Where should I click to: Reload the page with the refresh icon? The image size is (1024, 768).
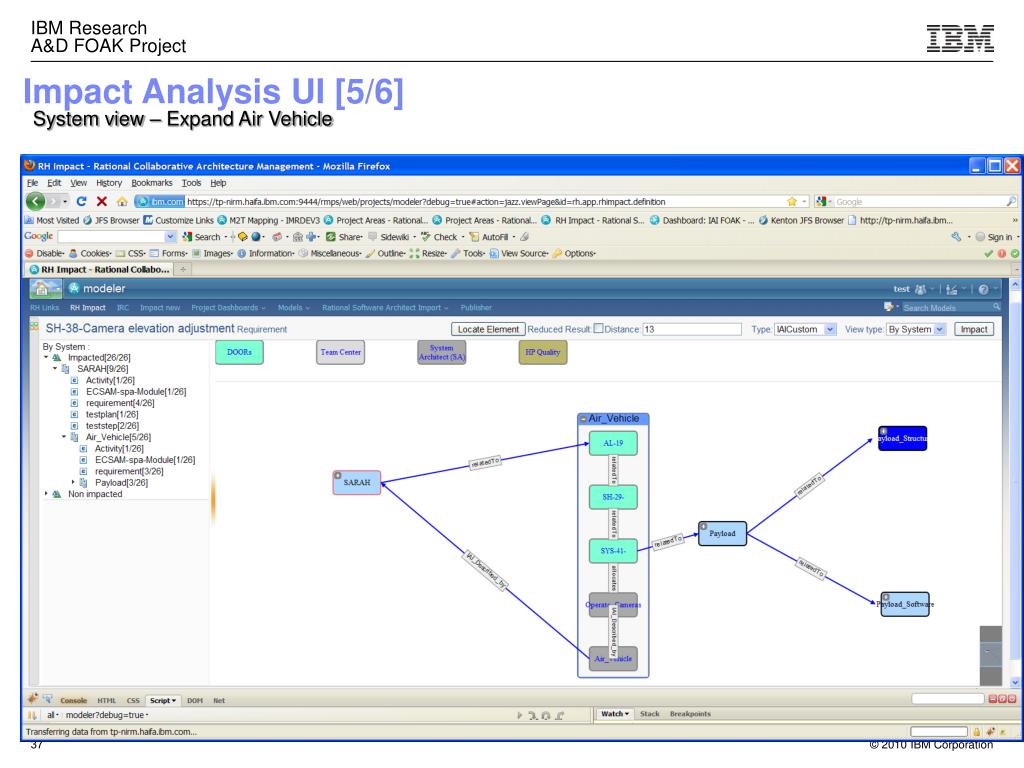(x=82, y=202)
